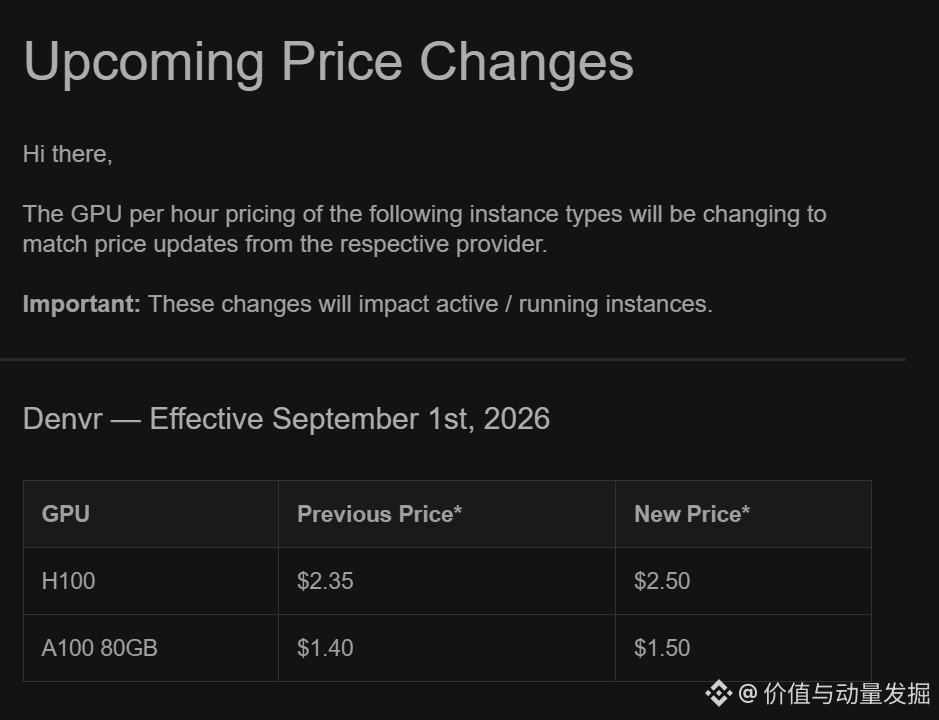
Task: Click the Upcoming Price Changes heading
Action: coord(328,62)
